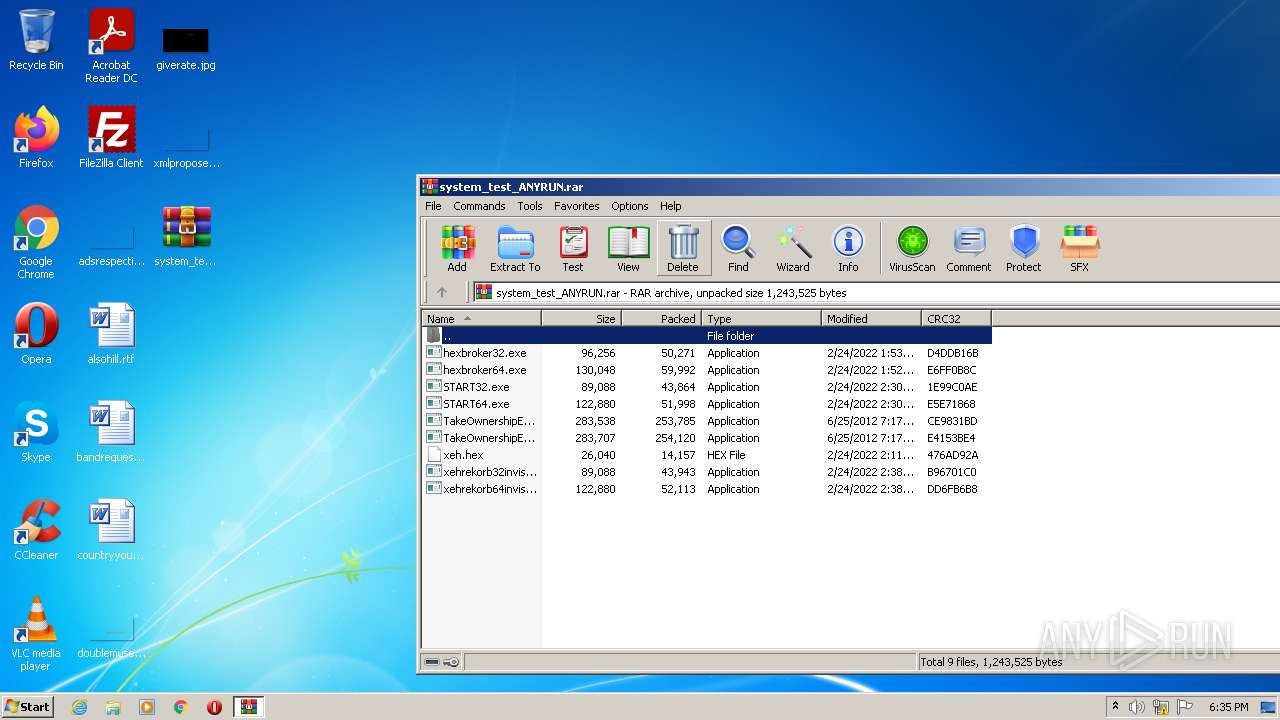Sort by the Packed column header
Viewport: 1280px width, 720px height.
tap(661, 318)
